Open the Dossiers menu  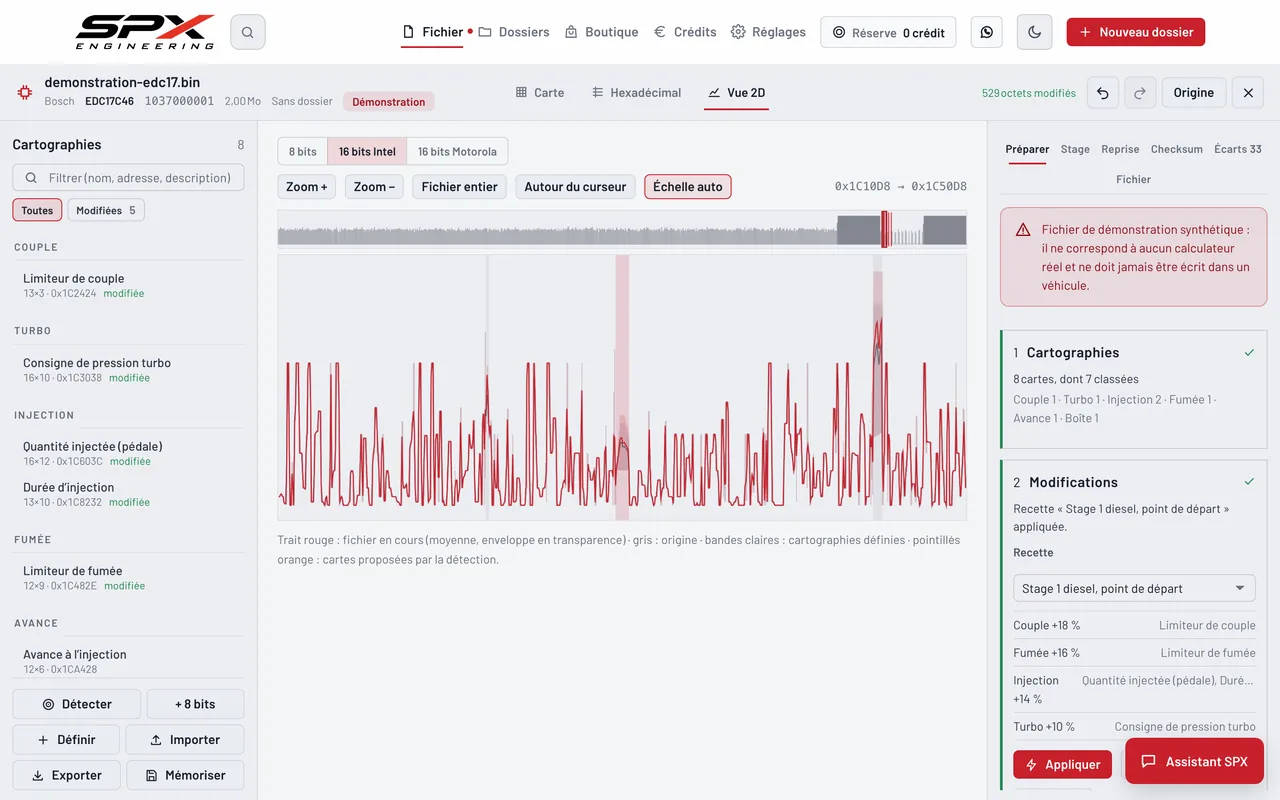514,32
